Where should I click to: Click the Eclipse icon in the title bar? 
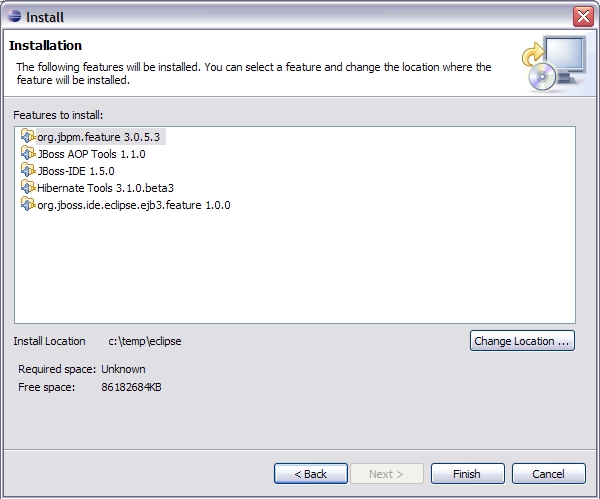[15, 16]
